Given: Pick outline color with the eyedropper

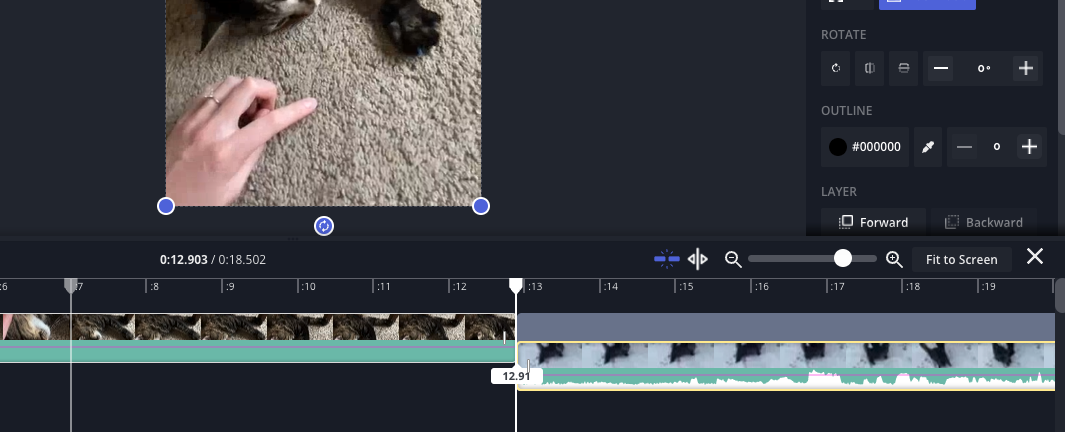Looking at the screenshot, I should click(928, 147).
